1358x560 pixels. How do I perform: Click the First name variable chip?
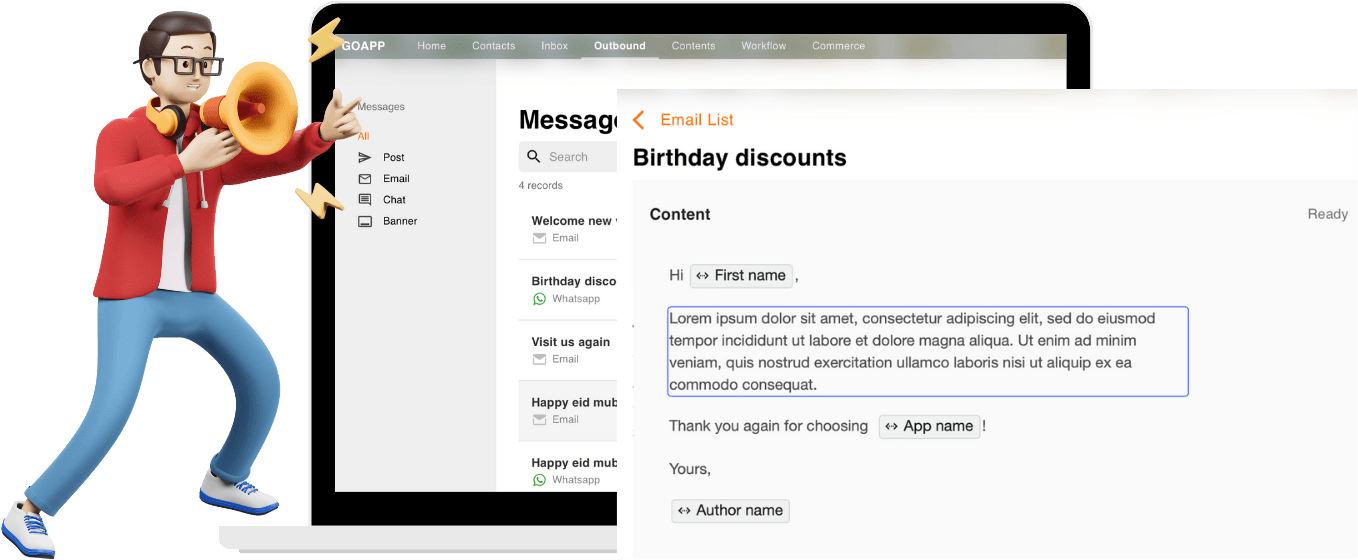coord(742,276)
